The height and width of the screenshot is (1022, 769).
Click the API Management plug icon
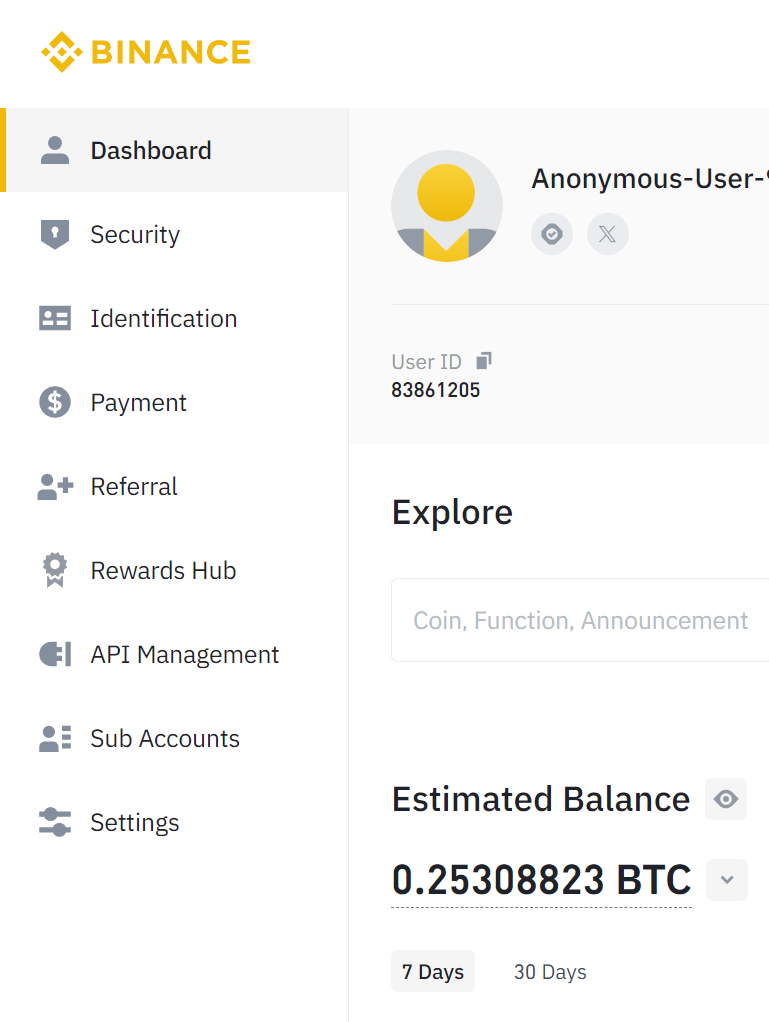tap(55, 654)
